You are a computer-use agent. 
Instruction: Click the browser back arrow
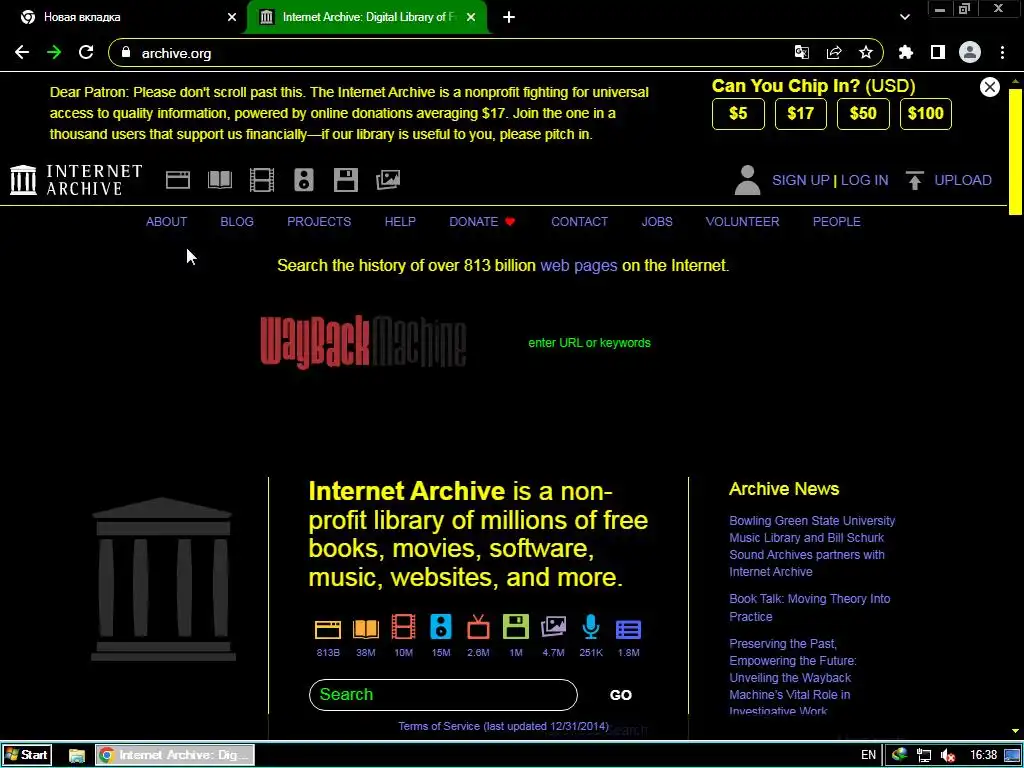[x=22, y=52]
